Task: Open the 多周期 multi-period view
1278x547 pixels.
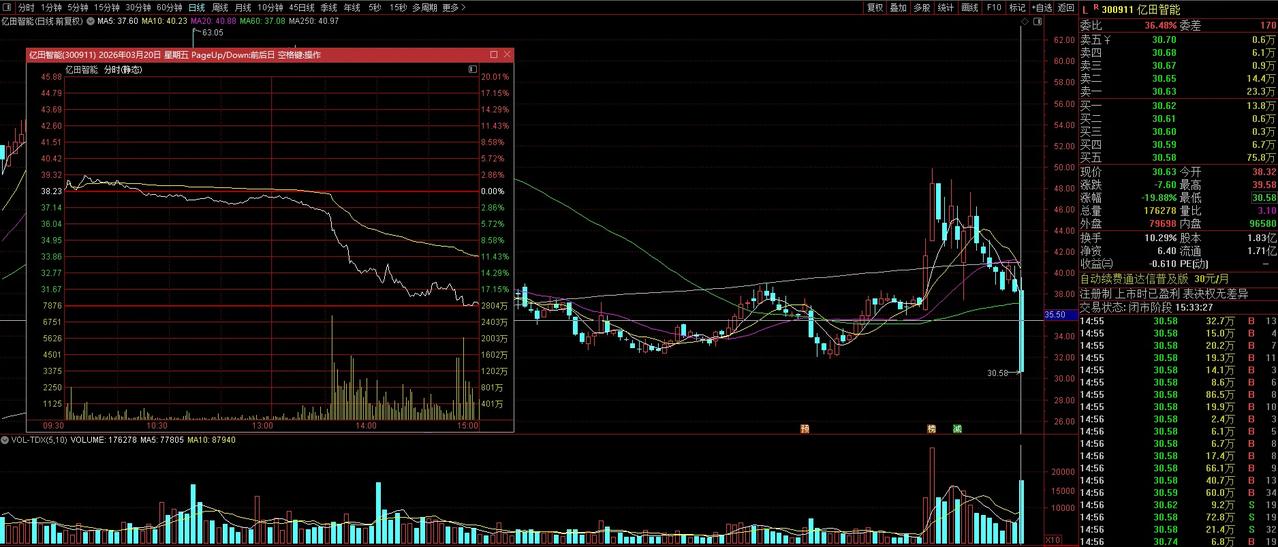Action: click(424, 7)
